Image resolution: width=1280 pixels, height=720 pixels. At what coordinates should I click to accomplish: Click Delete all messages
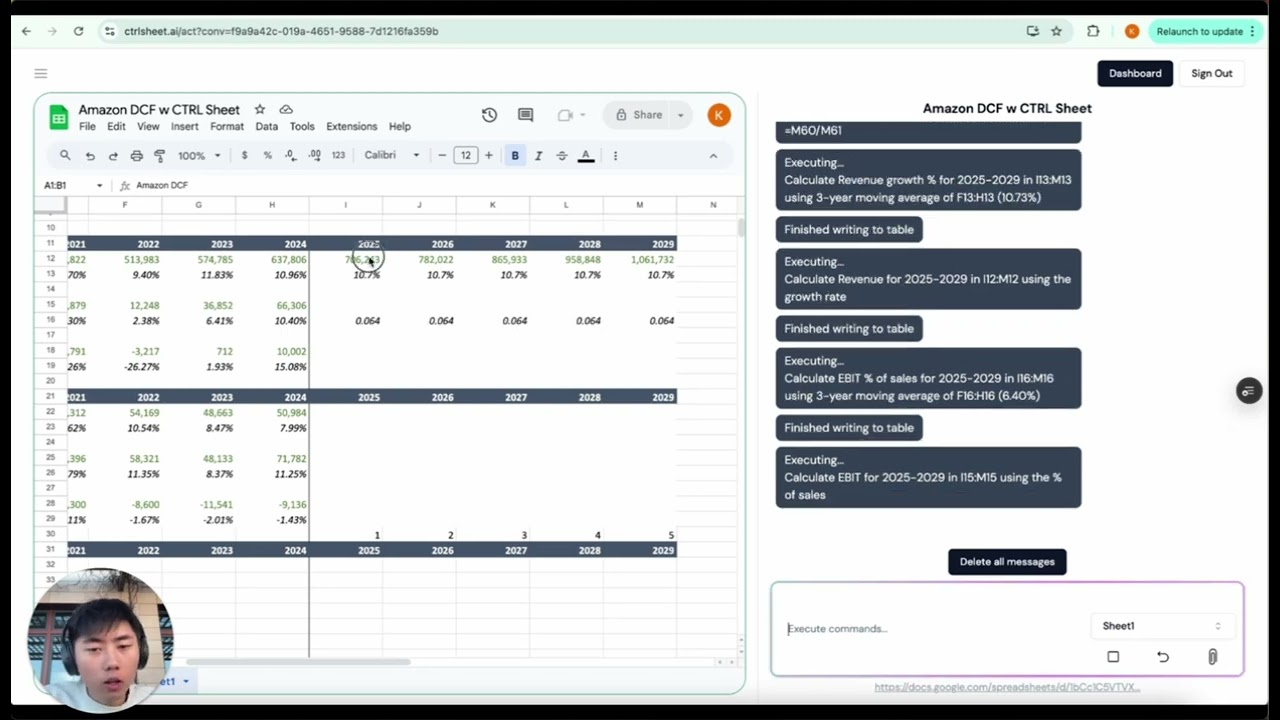pos(1007,562)
